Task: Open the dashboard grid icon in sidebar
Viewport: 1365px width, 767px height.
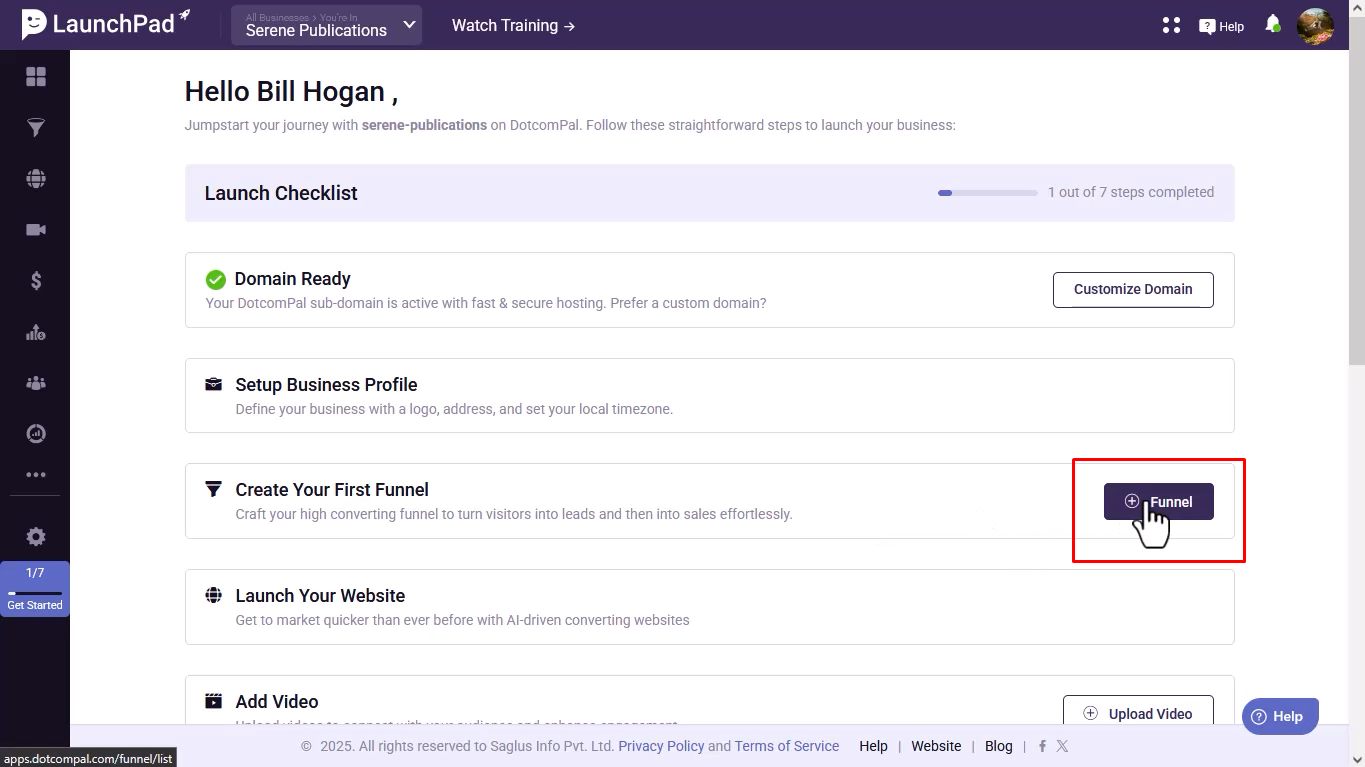Action: [x=36, y=77]
